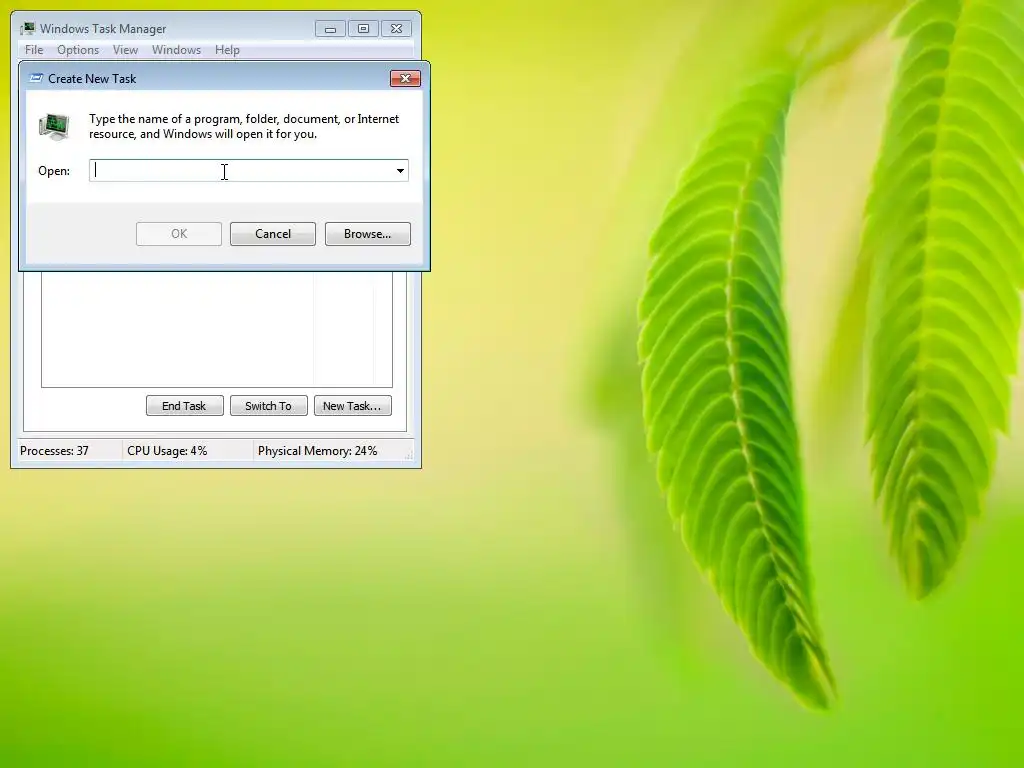Click the Physical Memory: 24% status text
Image resolution: width=1024 pixels, height=768 pixels.
tap(317, 451)
